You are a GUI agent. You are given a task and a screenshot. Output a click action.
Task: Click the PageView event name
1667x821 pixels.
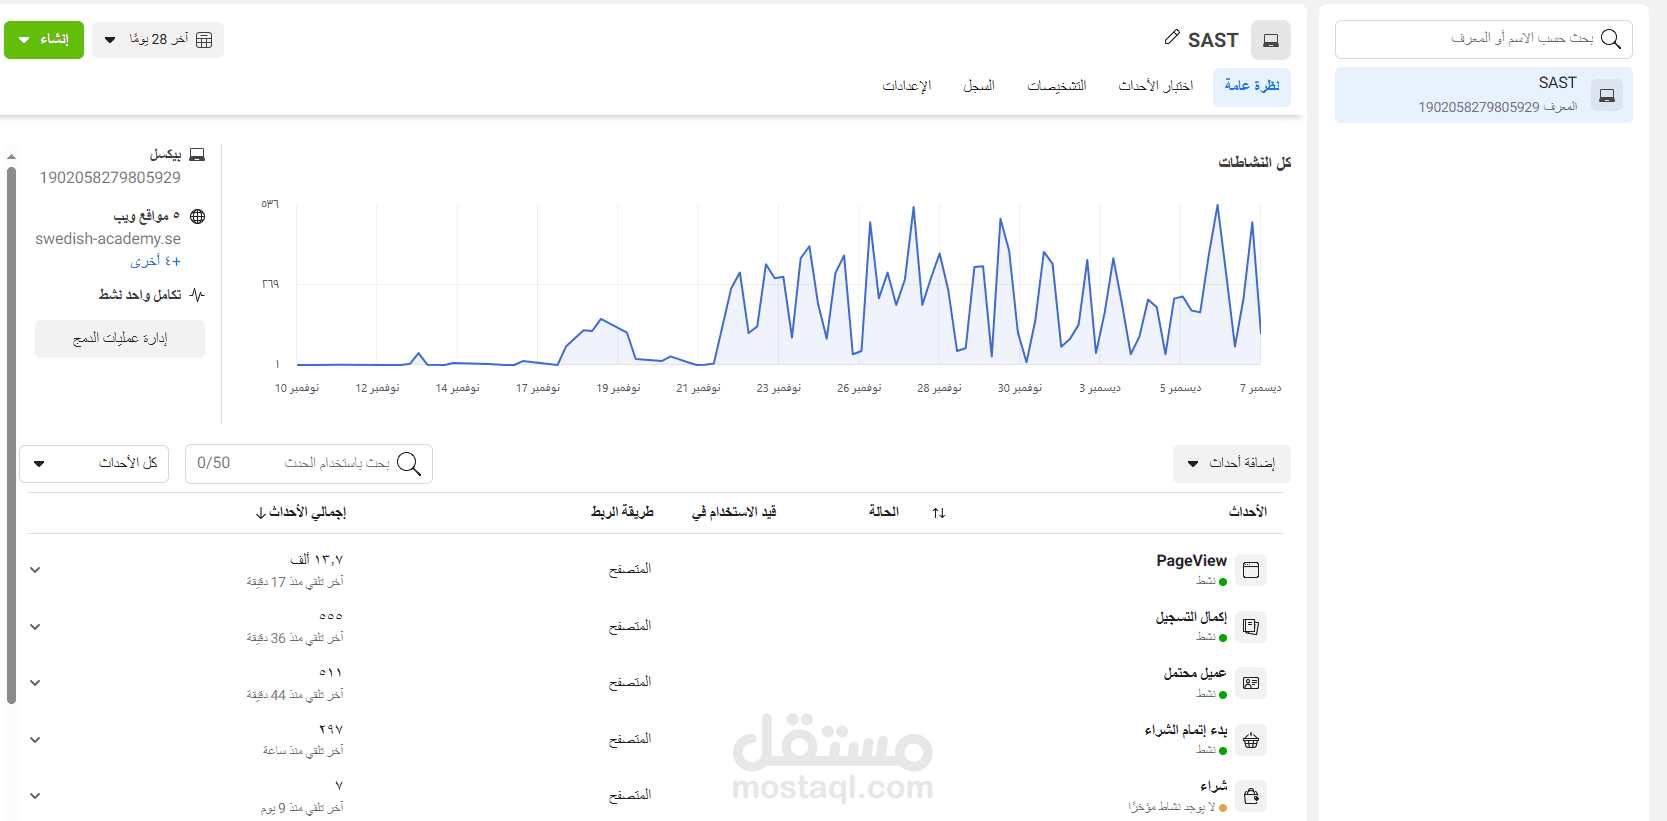pyautogui.click(x=1191, y=561)
